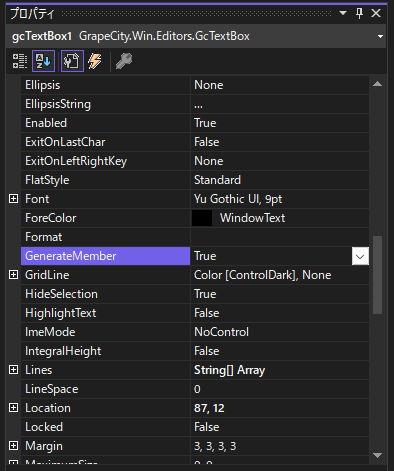Click the String[] Array value
The width and height of the screenshot is (394, 471).
pos(230,370)
